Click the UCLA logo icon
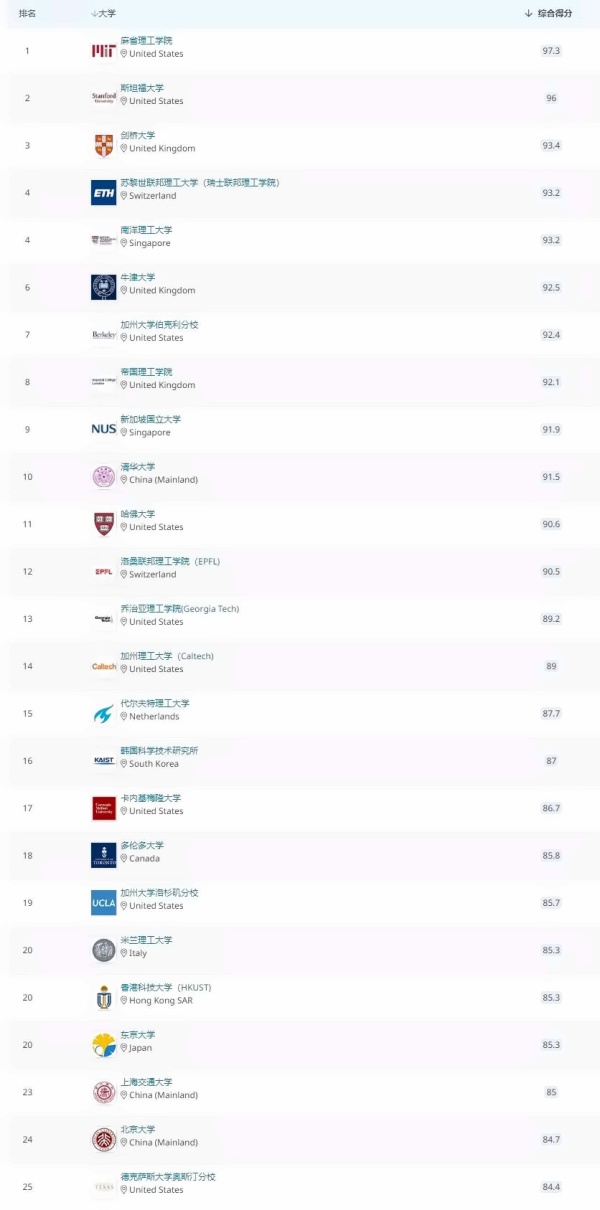 (103, 902)
